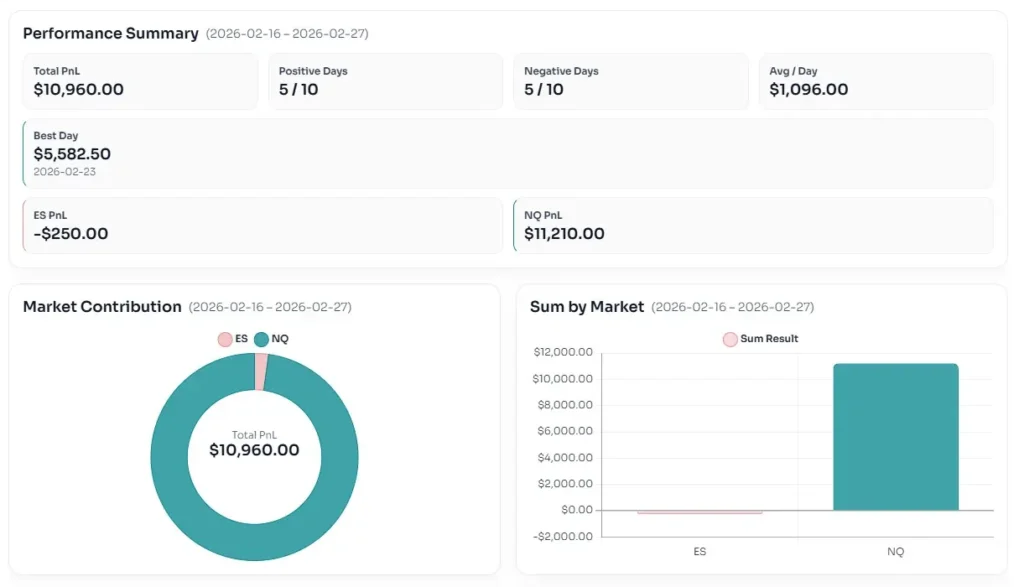
Task: Select the Positive Days 5 / 10 card
Action: pyautogui.click(x=385, y=81)
